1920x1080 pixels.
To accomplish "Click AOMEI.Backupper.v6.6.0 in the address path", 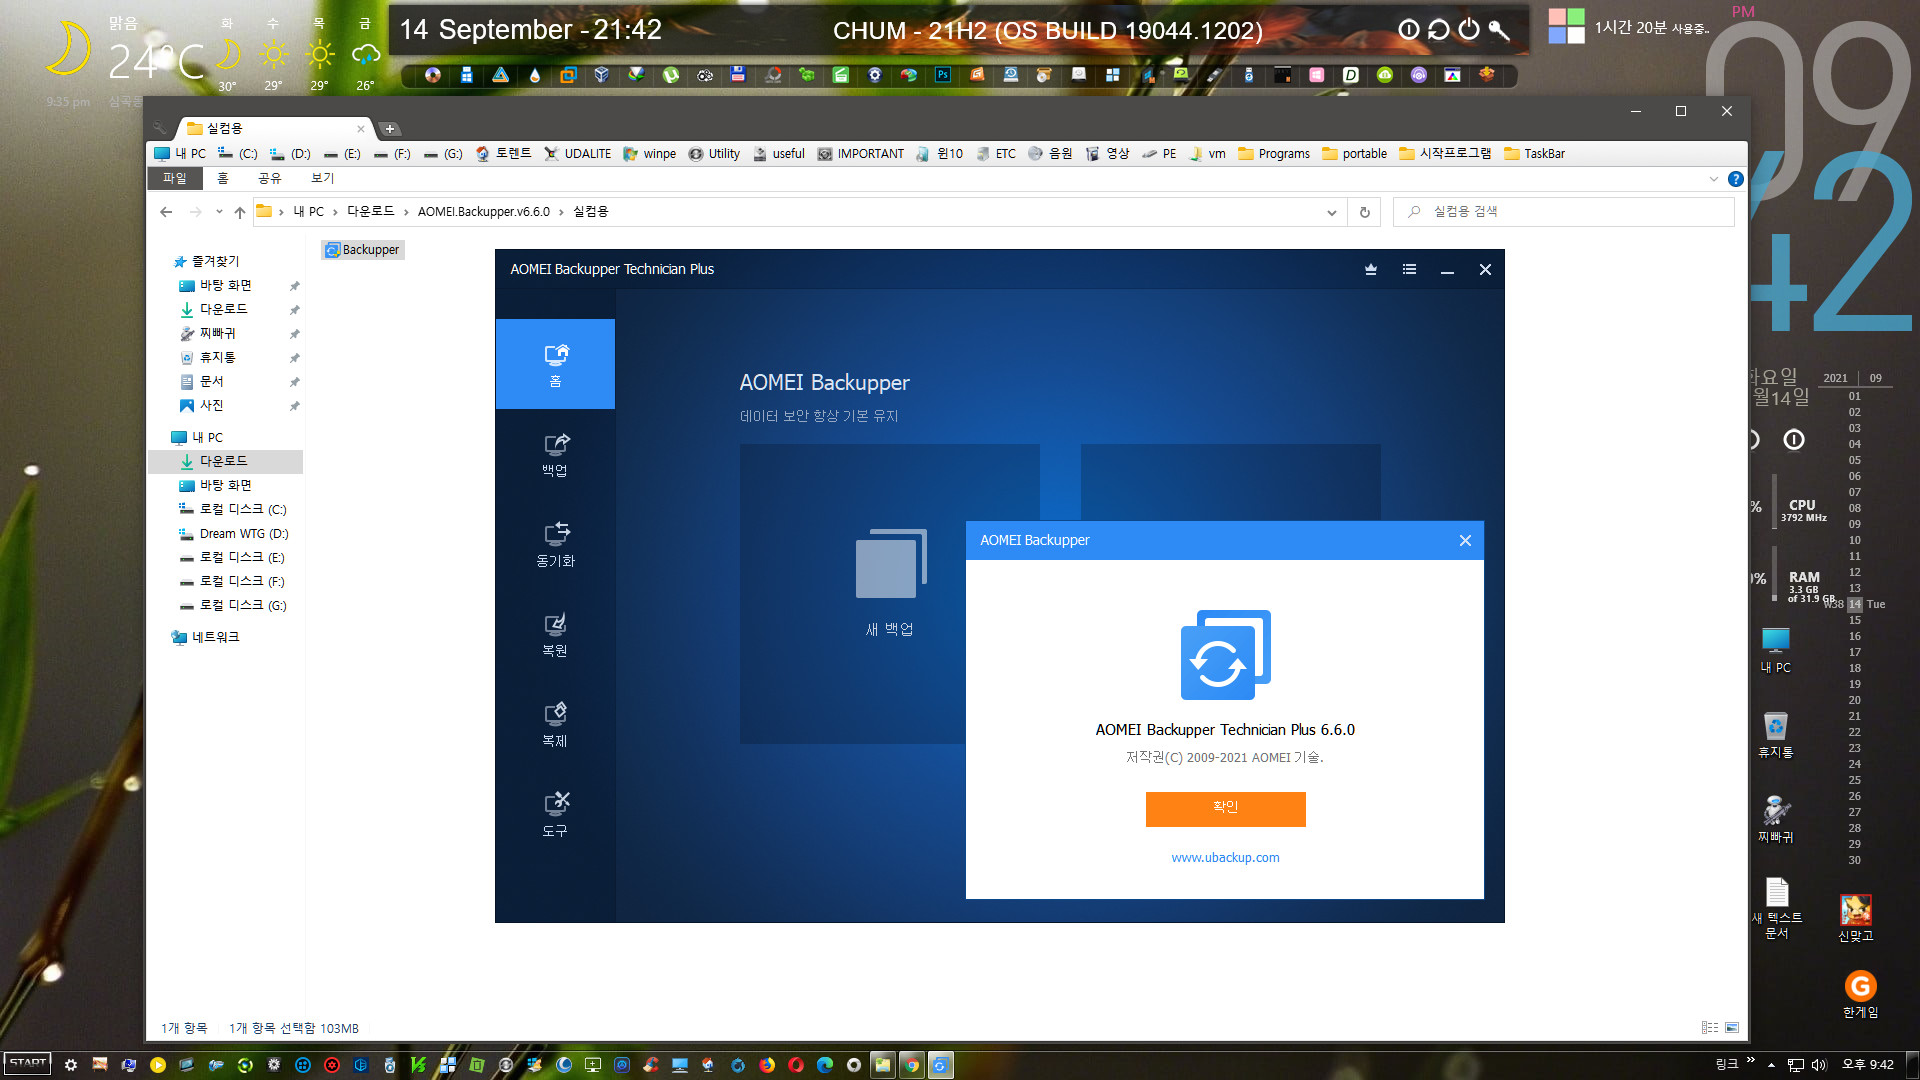I will point(484,212).
